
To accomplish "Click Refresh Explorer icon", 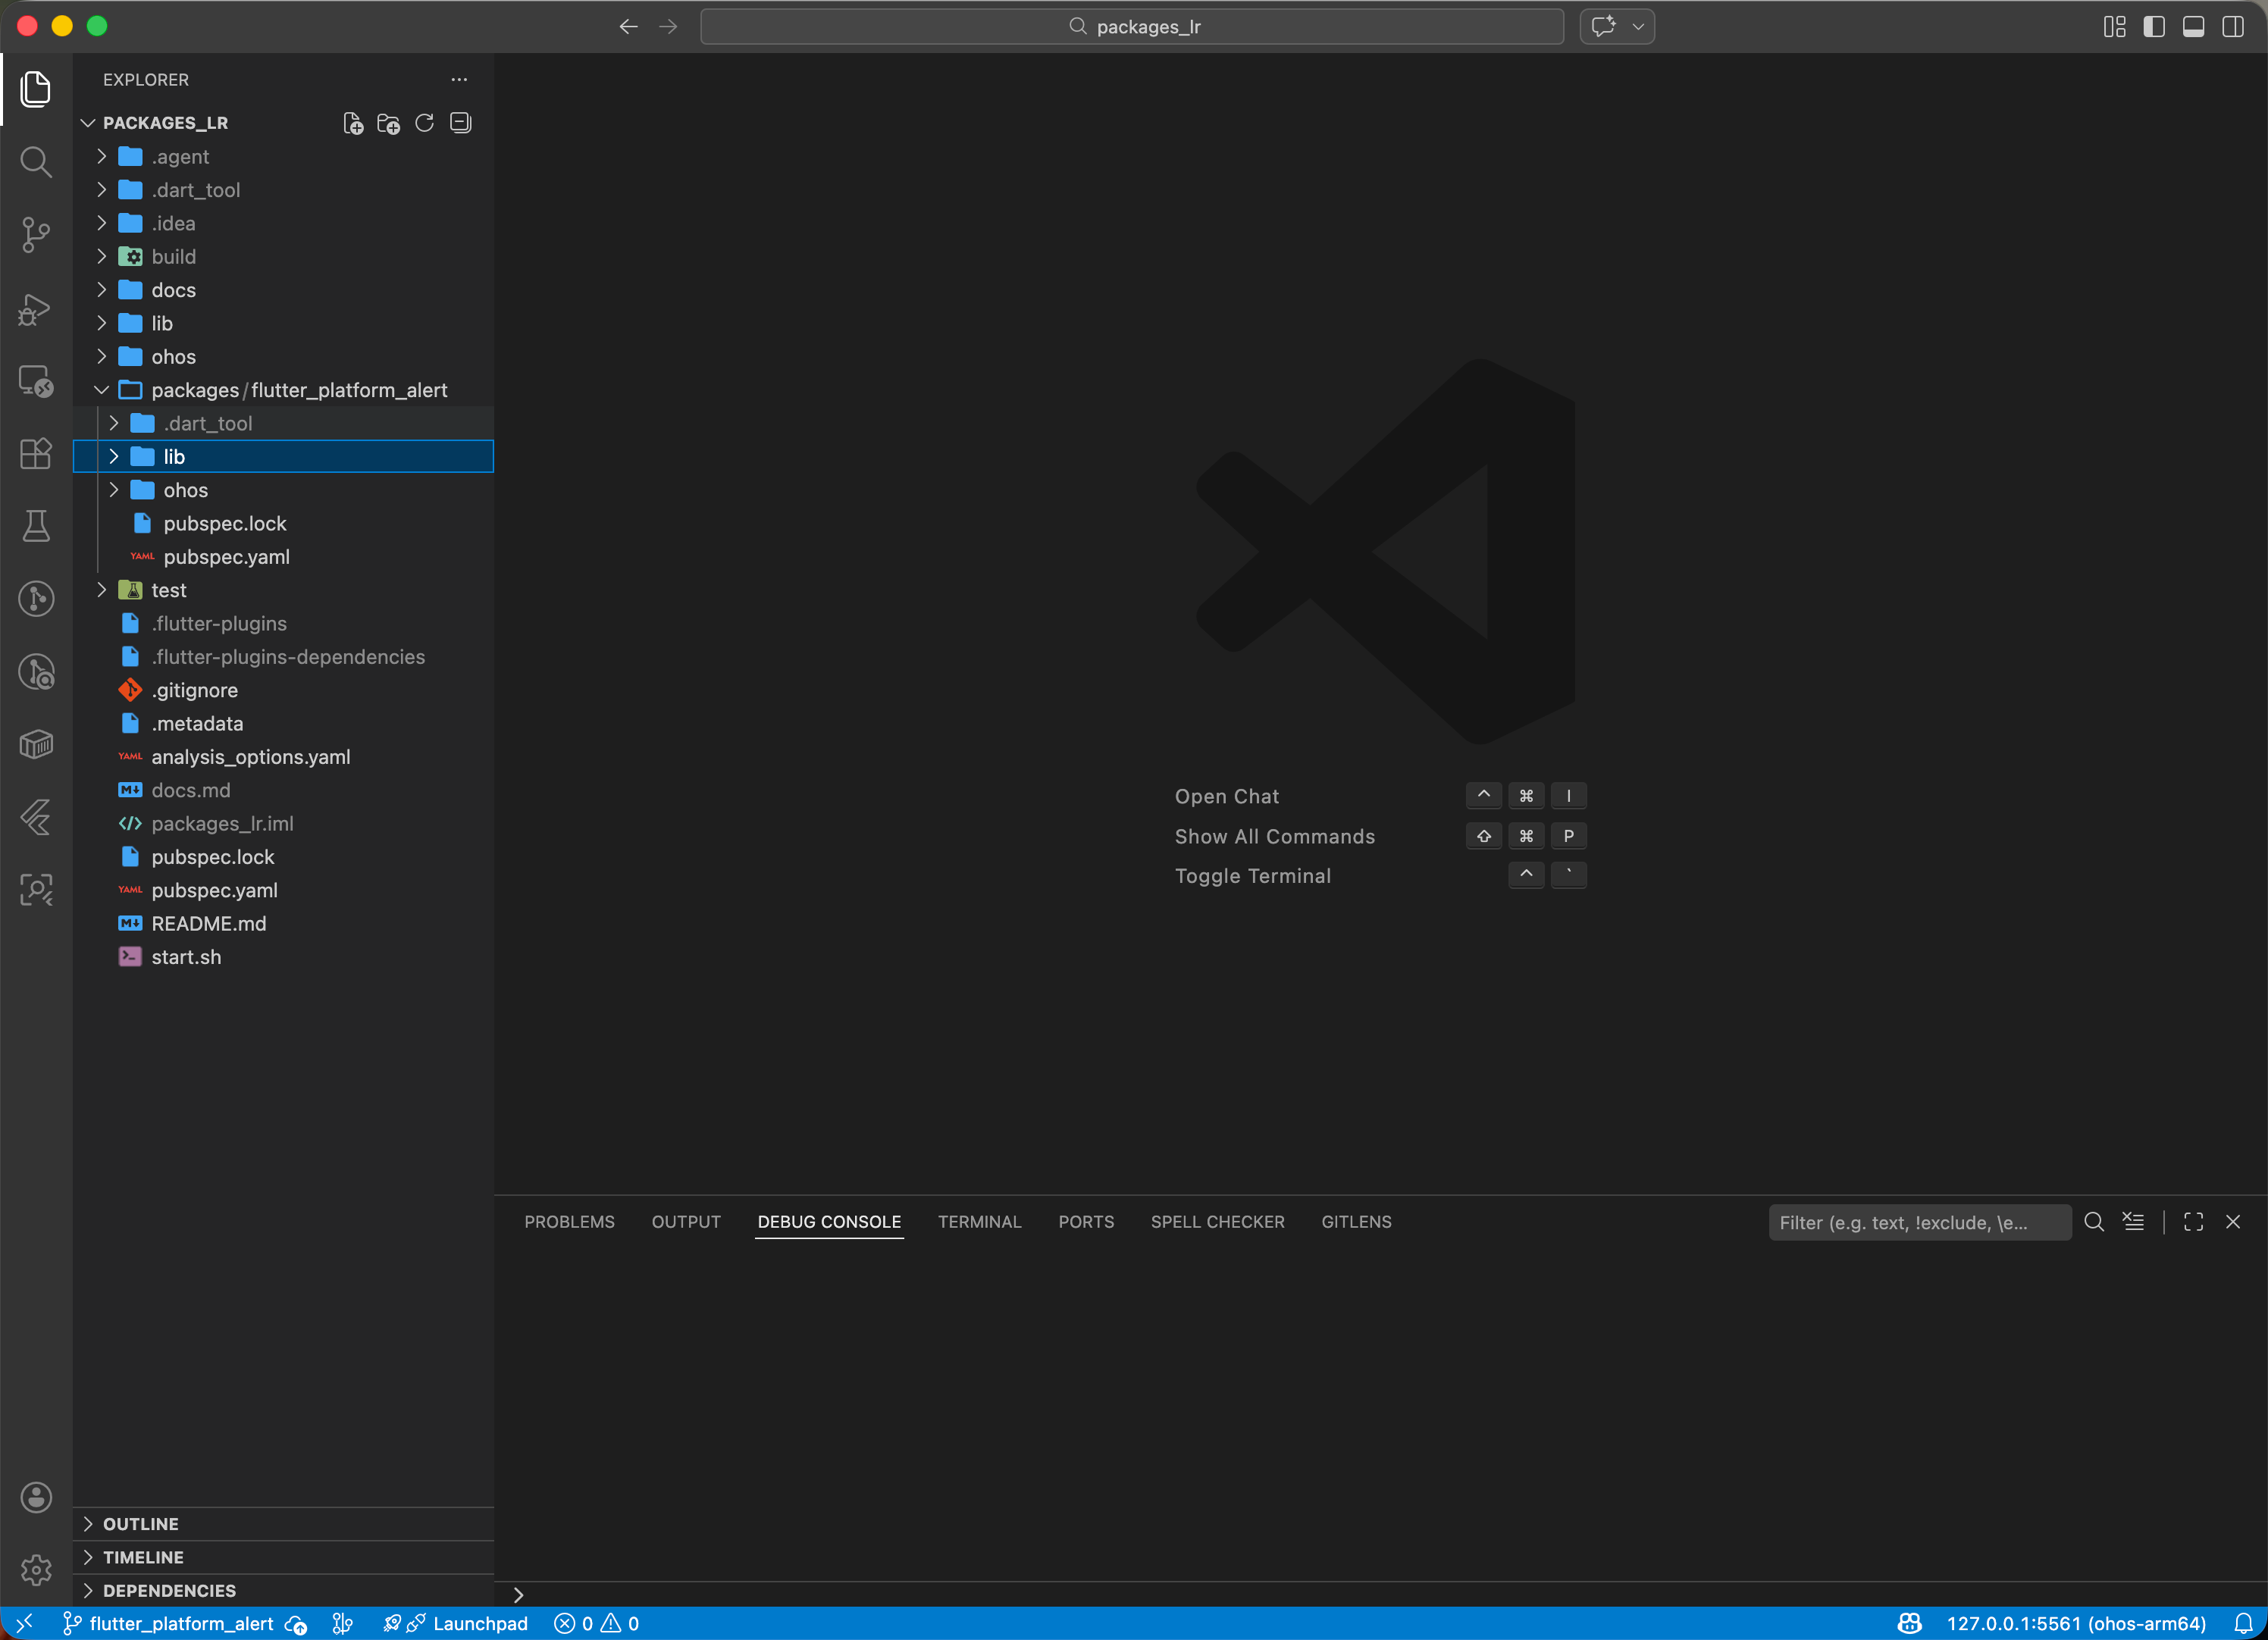I will (424, 123).
